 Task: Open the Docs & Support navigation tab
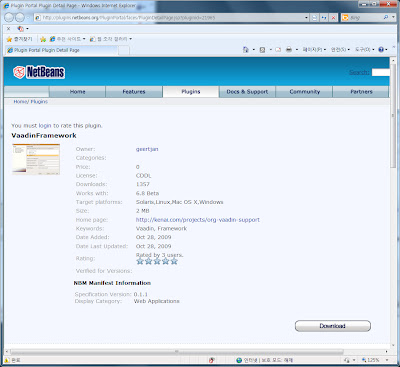pyautogui.click(x=247, y=92)
